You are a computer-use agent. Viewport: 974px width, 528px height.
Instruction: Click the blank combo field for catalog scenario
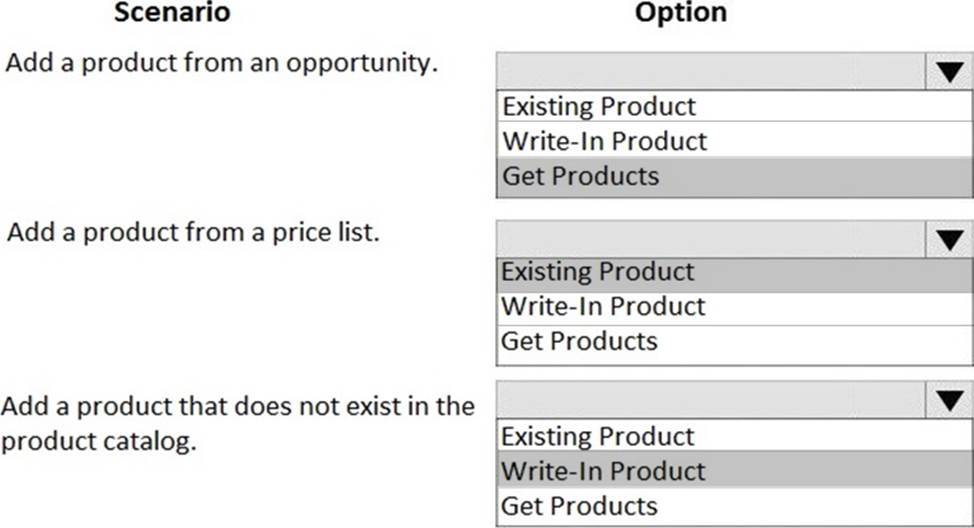[711, 402]
